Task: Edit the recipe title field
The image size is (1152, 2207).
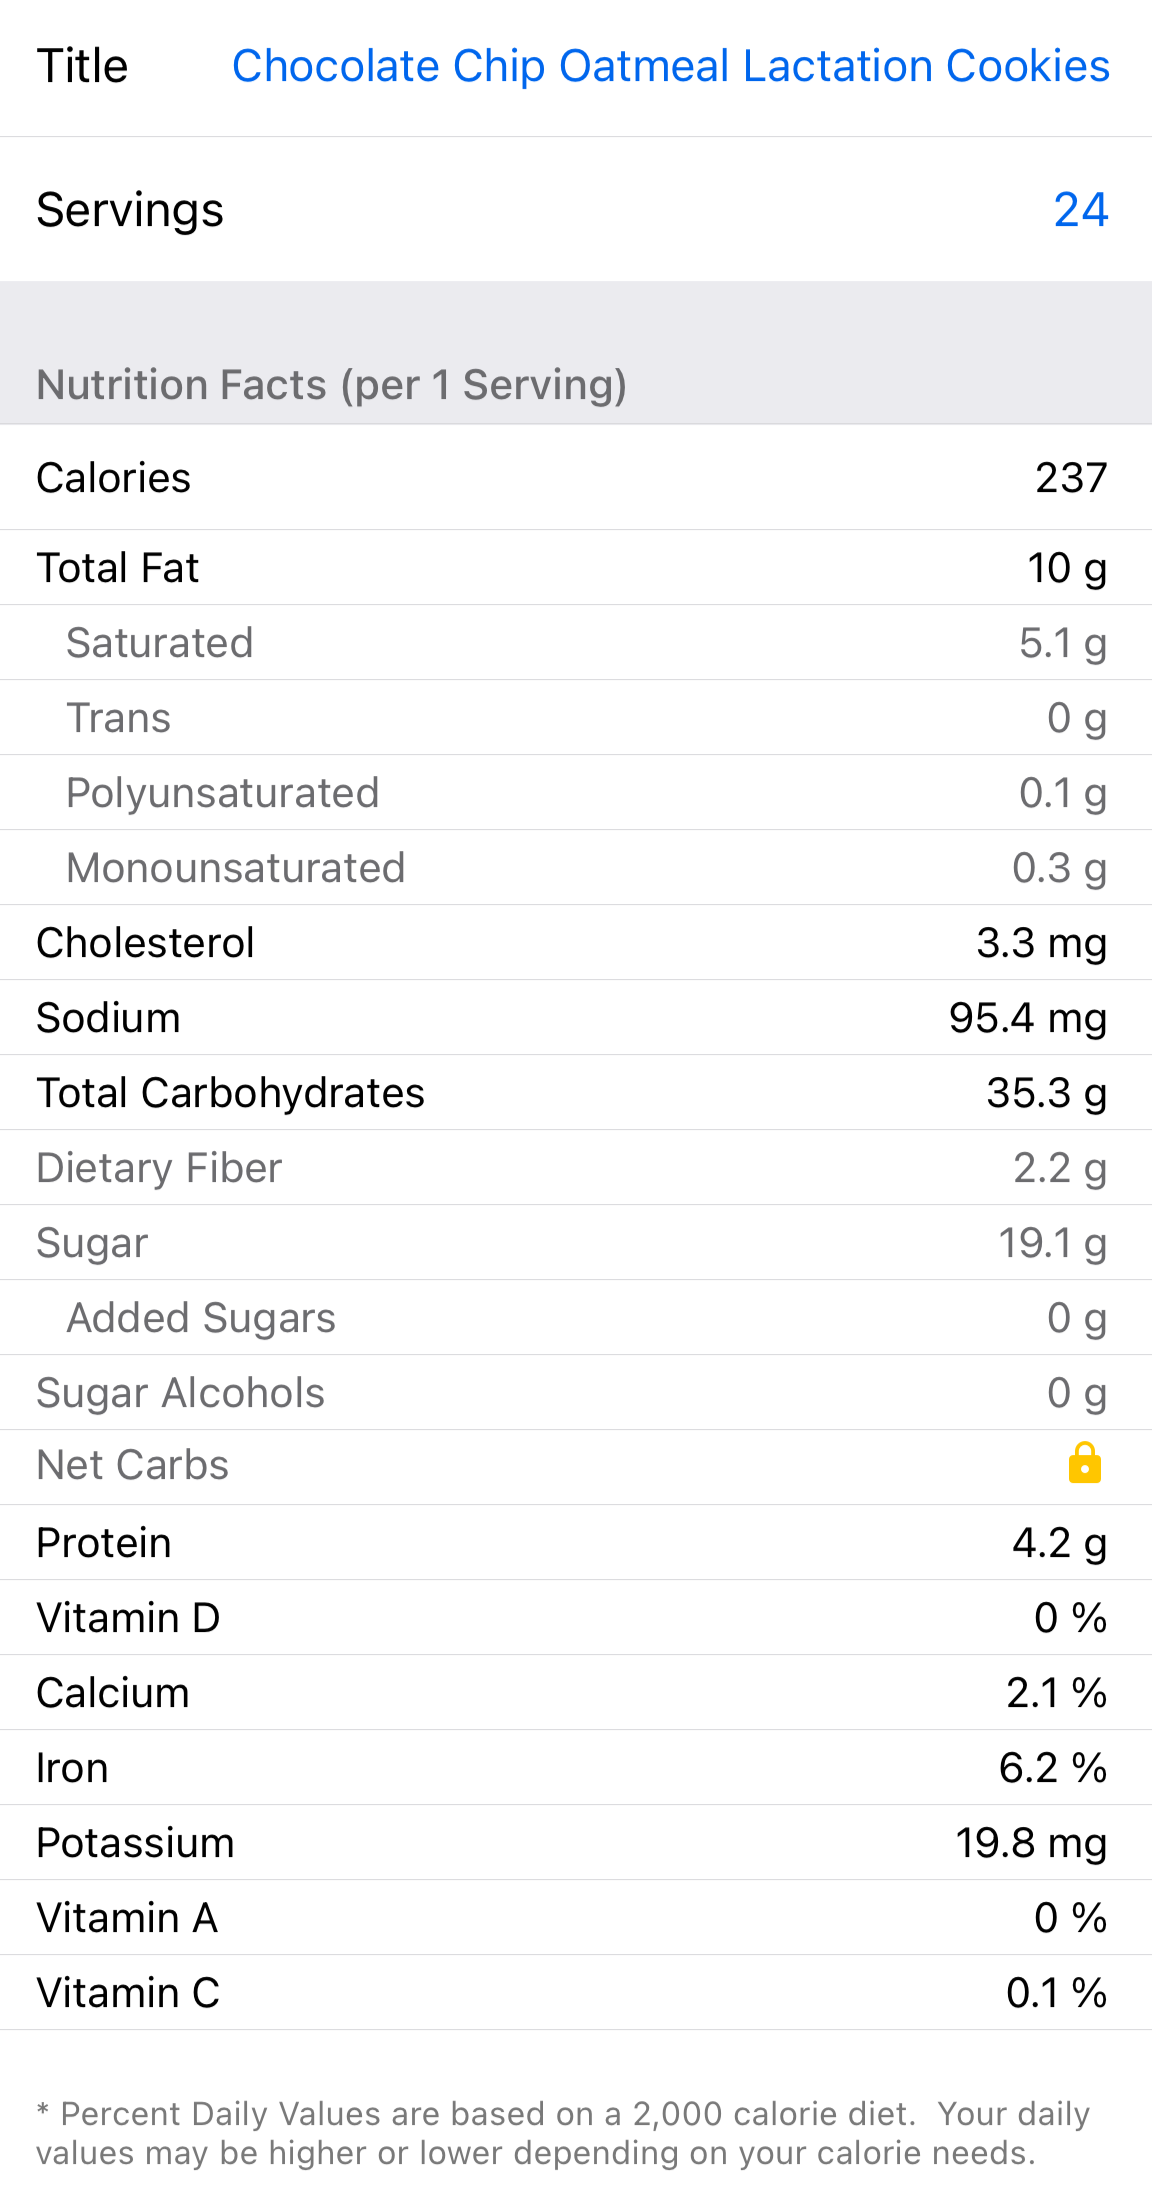Action: click(670, 67)
